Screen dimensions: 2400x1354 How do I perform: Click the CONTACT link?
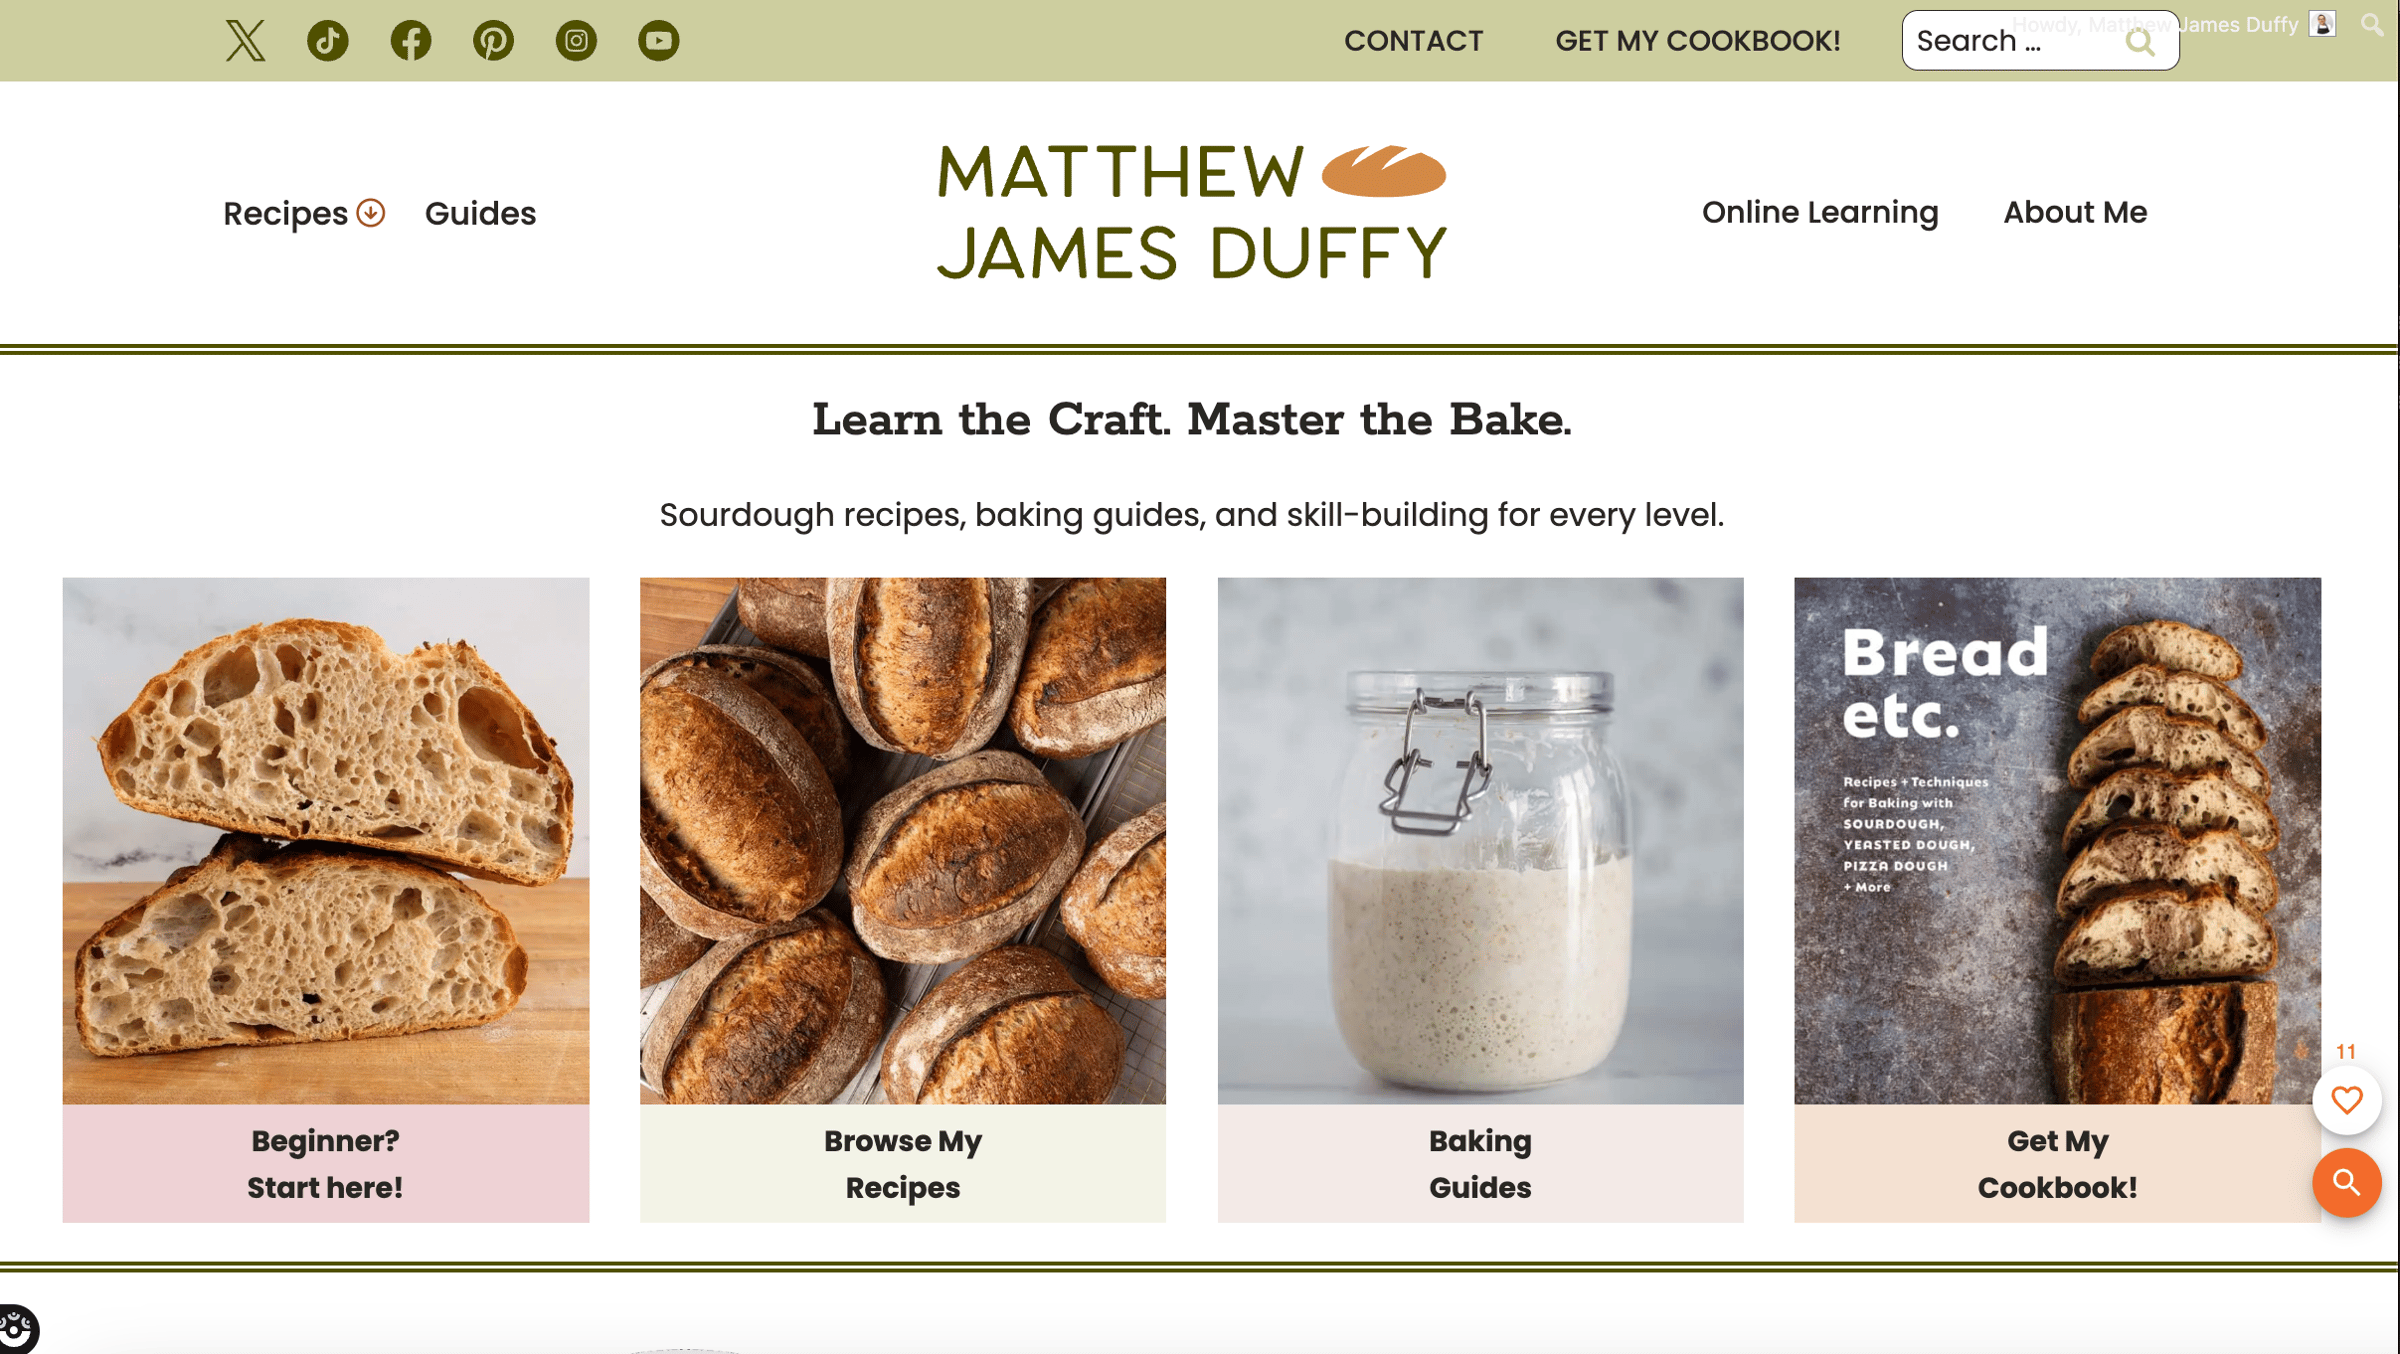1413,41
